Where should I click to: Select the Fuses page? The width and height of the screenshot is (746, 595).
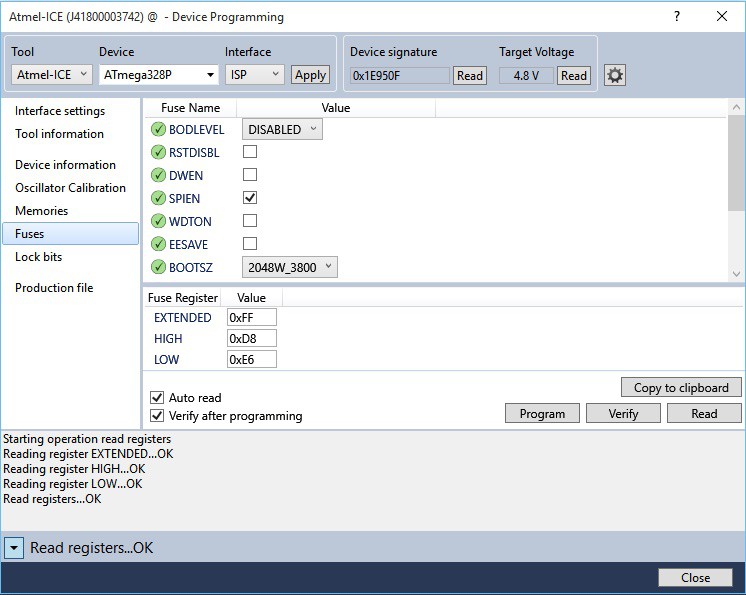click(x=70, y=234)
